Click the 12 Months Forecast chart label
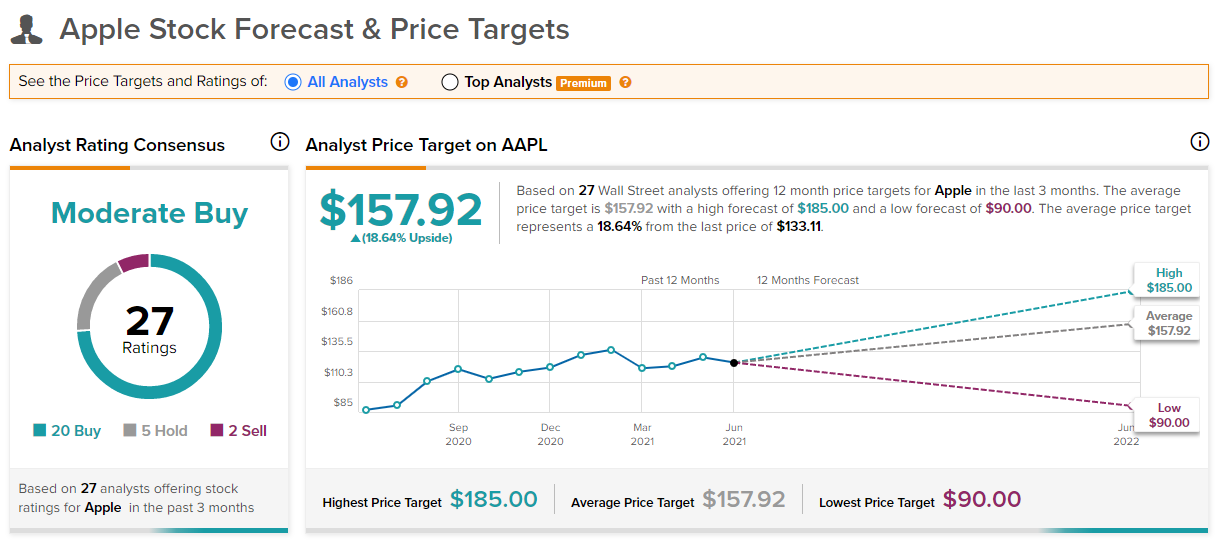This screenshot has height=545, width=1216. pos(808,280)
